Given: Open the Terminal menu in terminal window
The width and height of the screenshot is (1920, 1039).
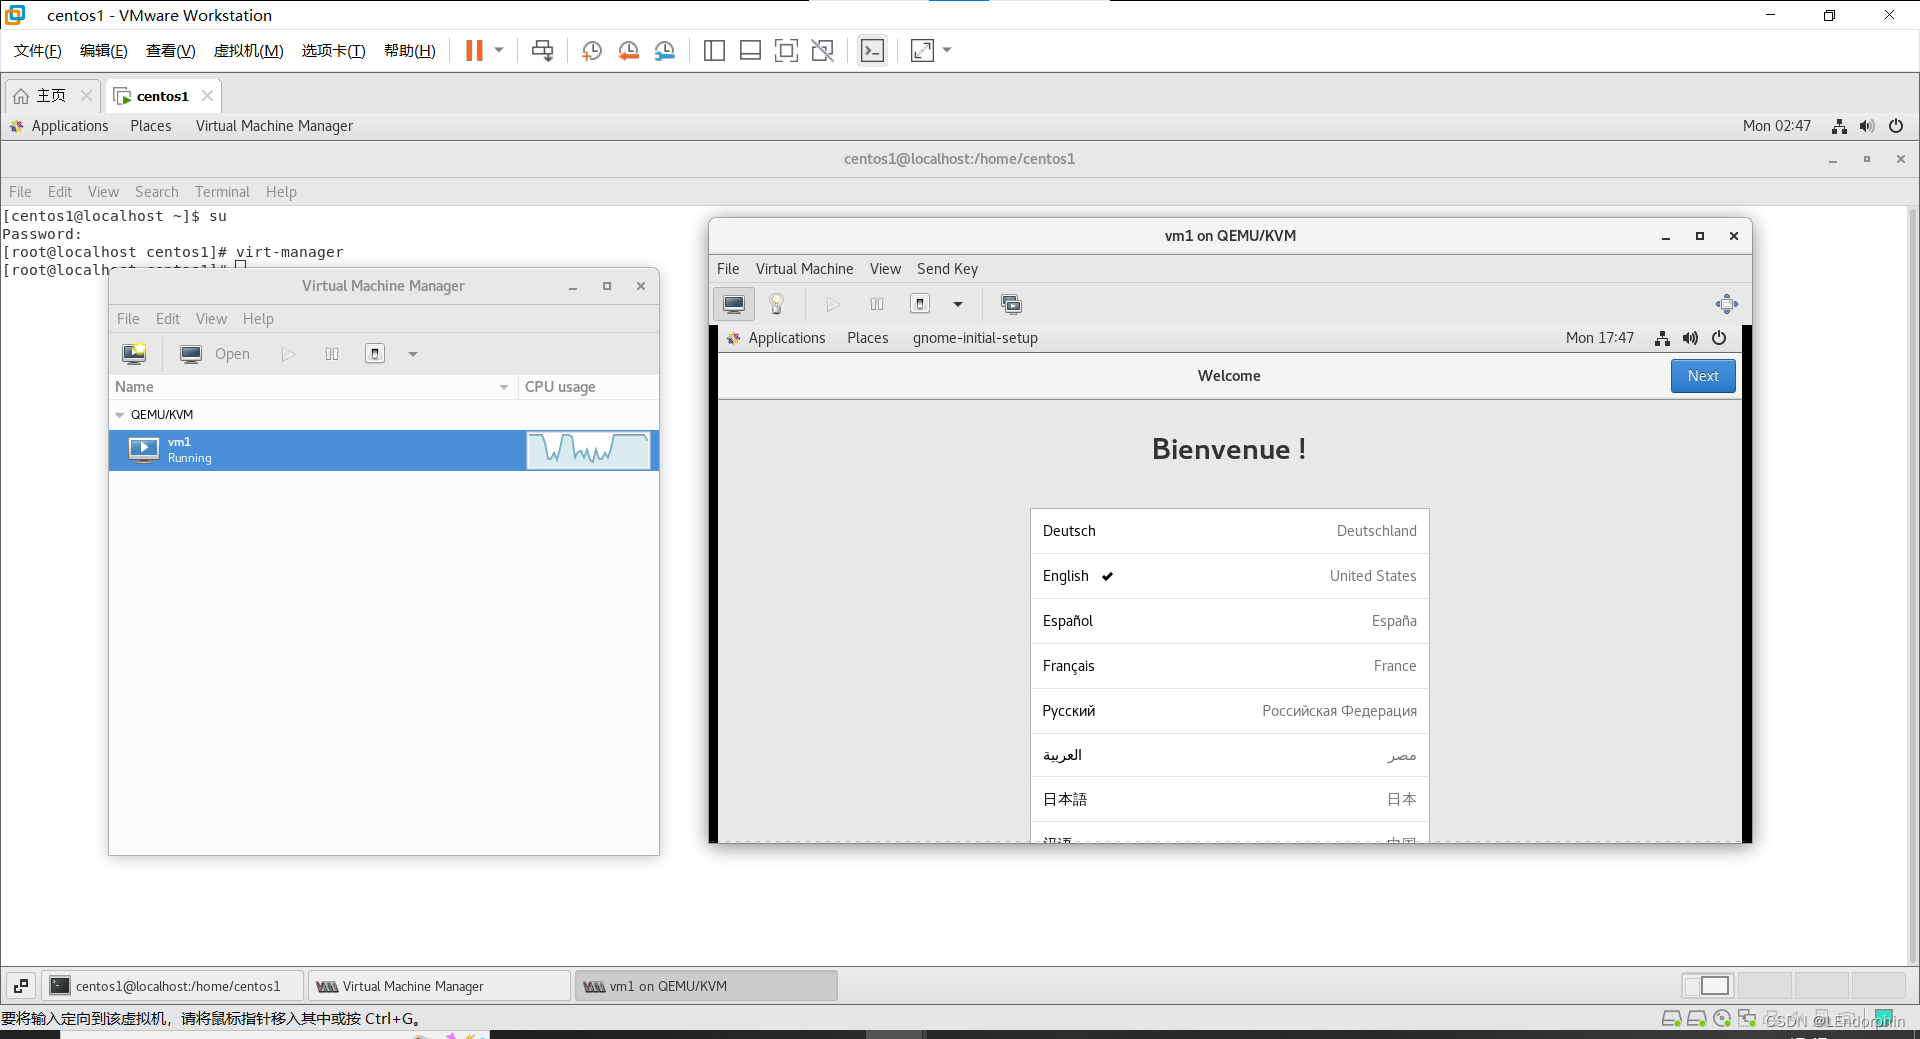Looking at the screenshot, I should point(222,192).
